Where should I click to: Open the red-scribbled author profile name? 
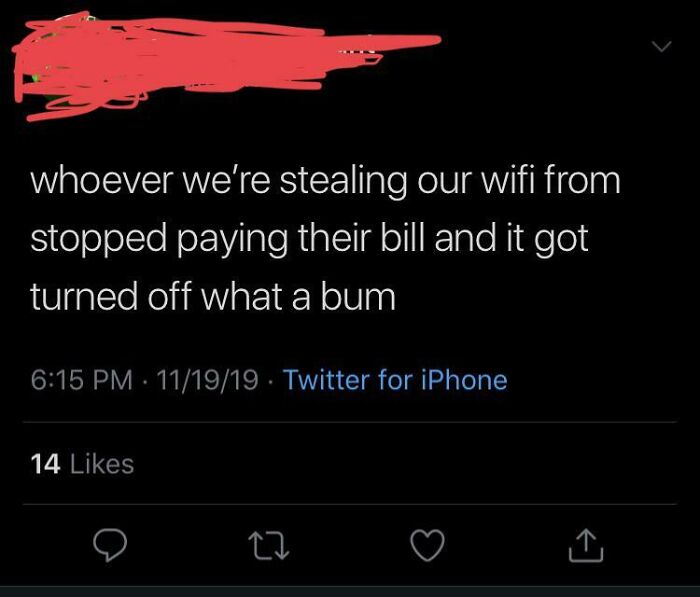coord(250,42)
